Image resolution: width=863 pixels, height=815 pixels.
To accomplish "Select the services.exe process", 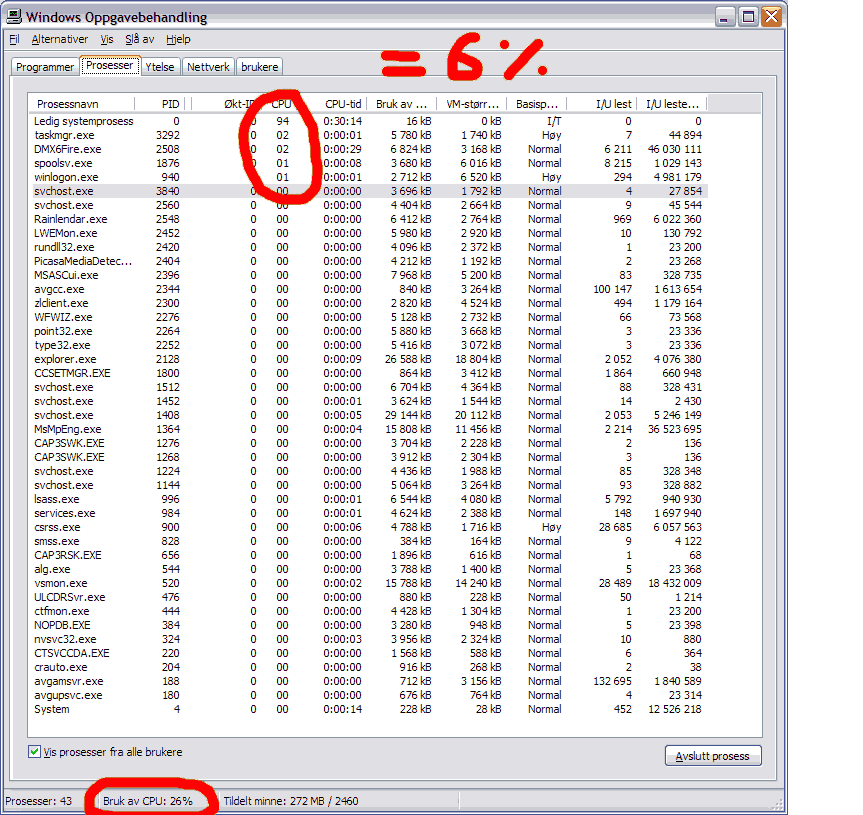I will click(x=368, y=513).
